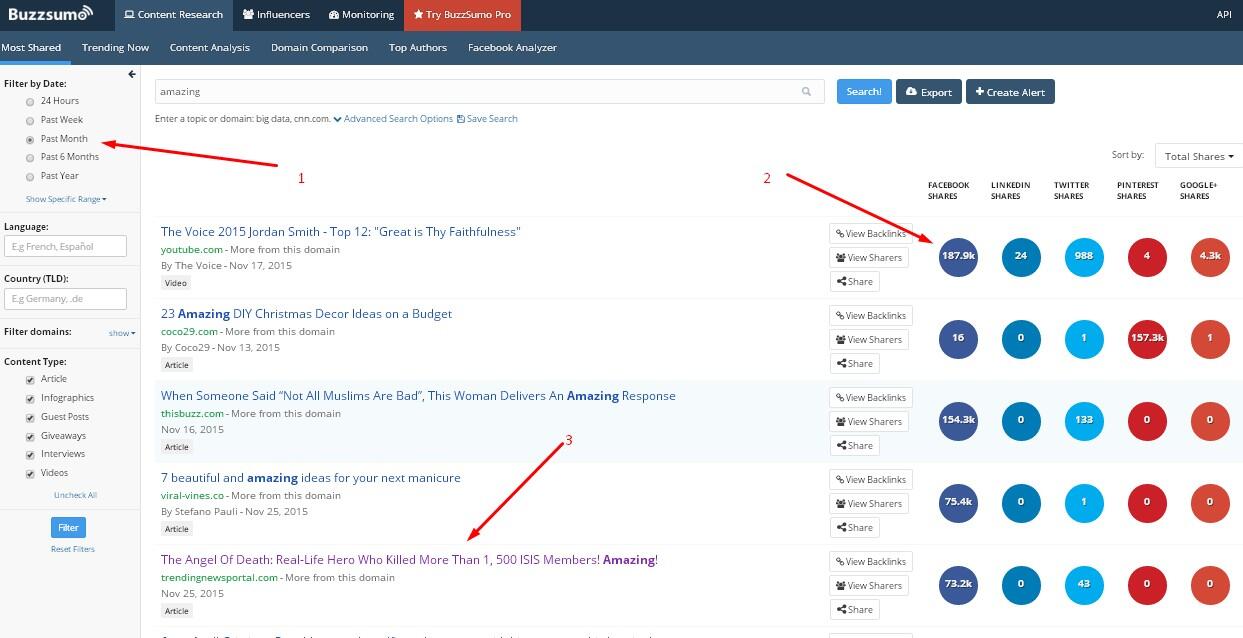1243x638 pixels.
Task: Click View Backlinks for The Voice video
Action: [870, 234]
